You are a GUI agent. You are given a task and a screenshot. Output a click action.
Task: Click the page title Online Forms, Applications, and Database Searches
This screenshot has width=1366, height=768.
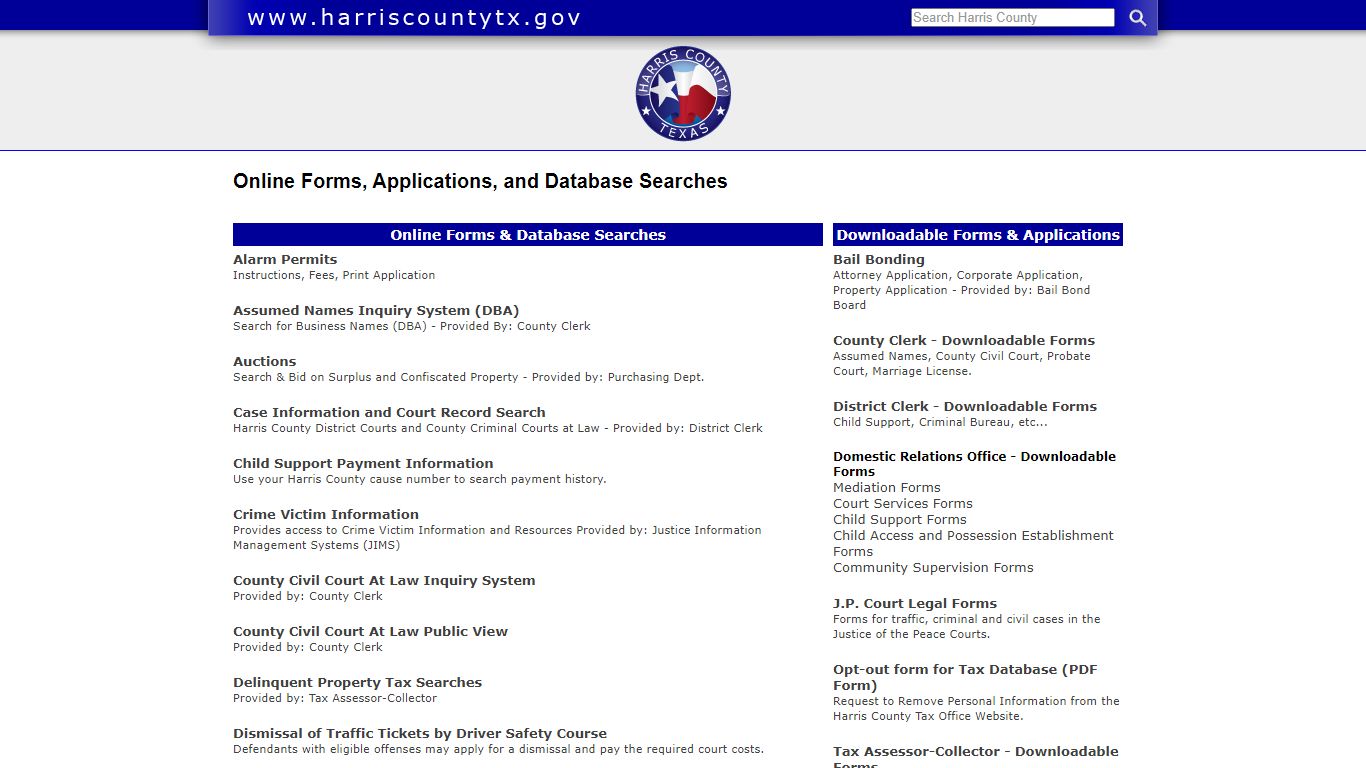(x=480, y=181)
